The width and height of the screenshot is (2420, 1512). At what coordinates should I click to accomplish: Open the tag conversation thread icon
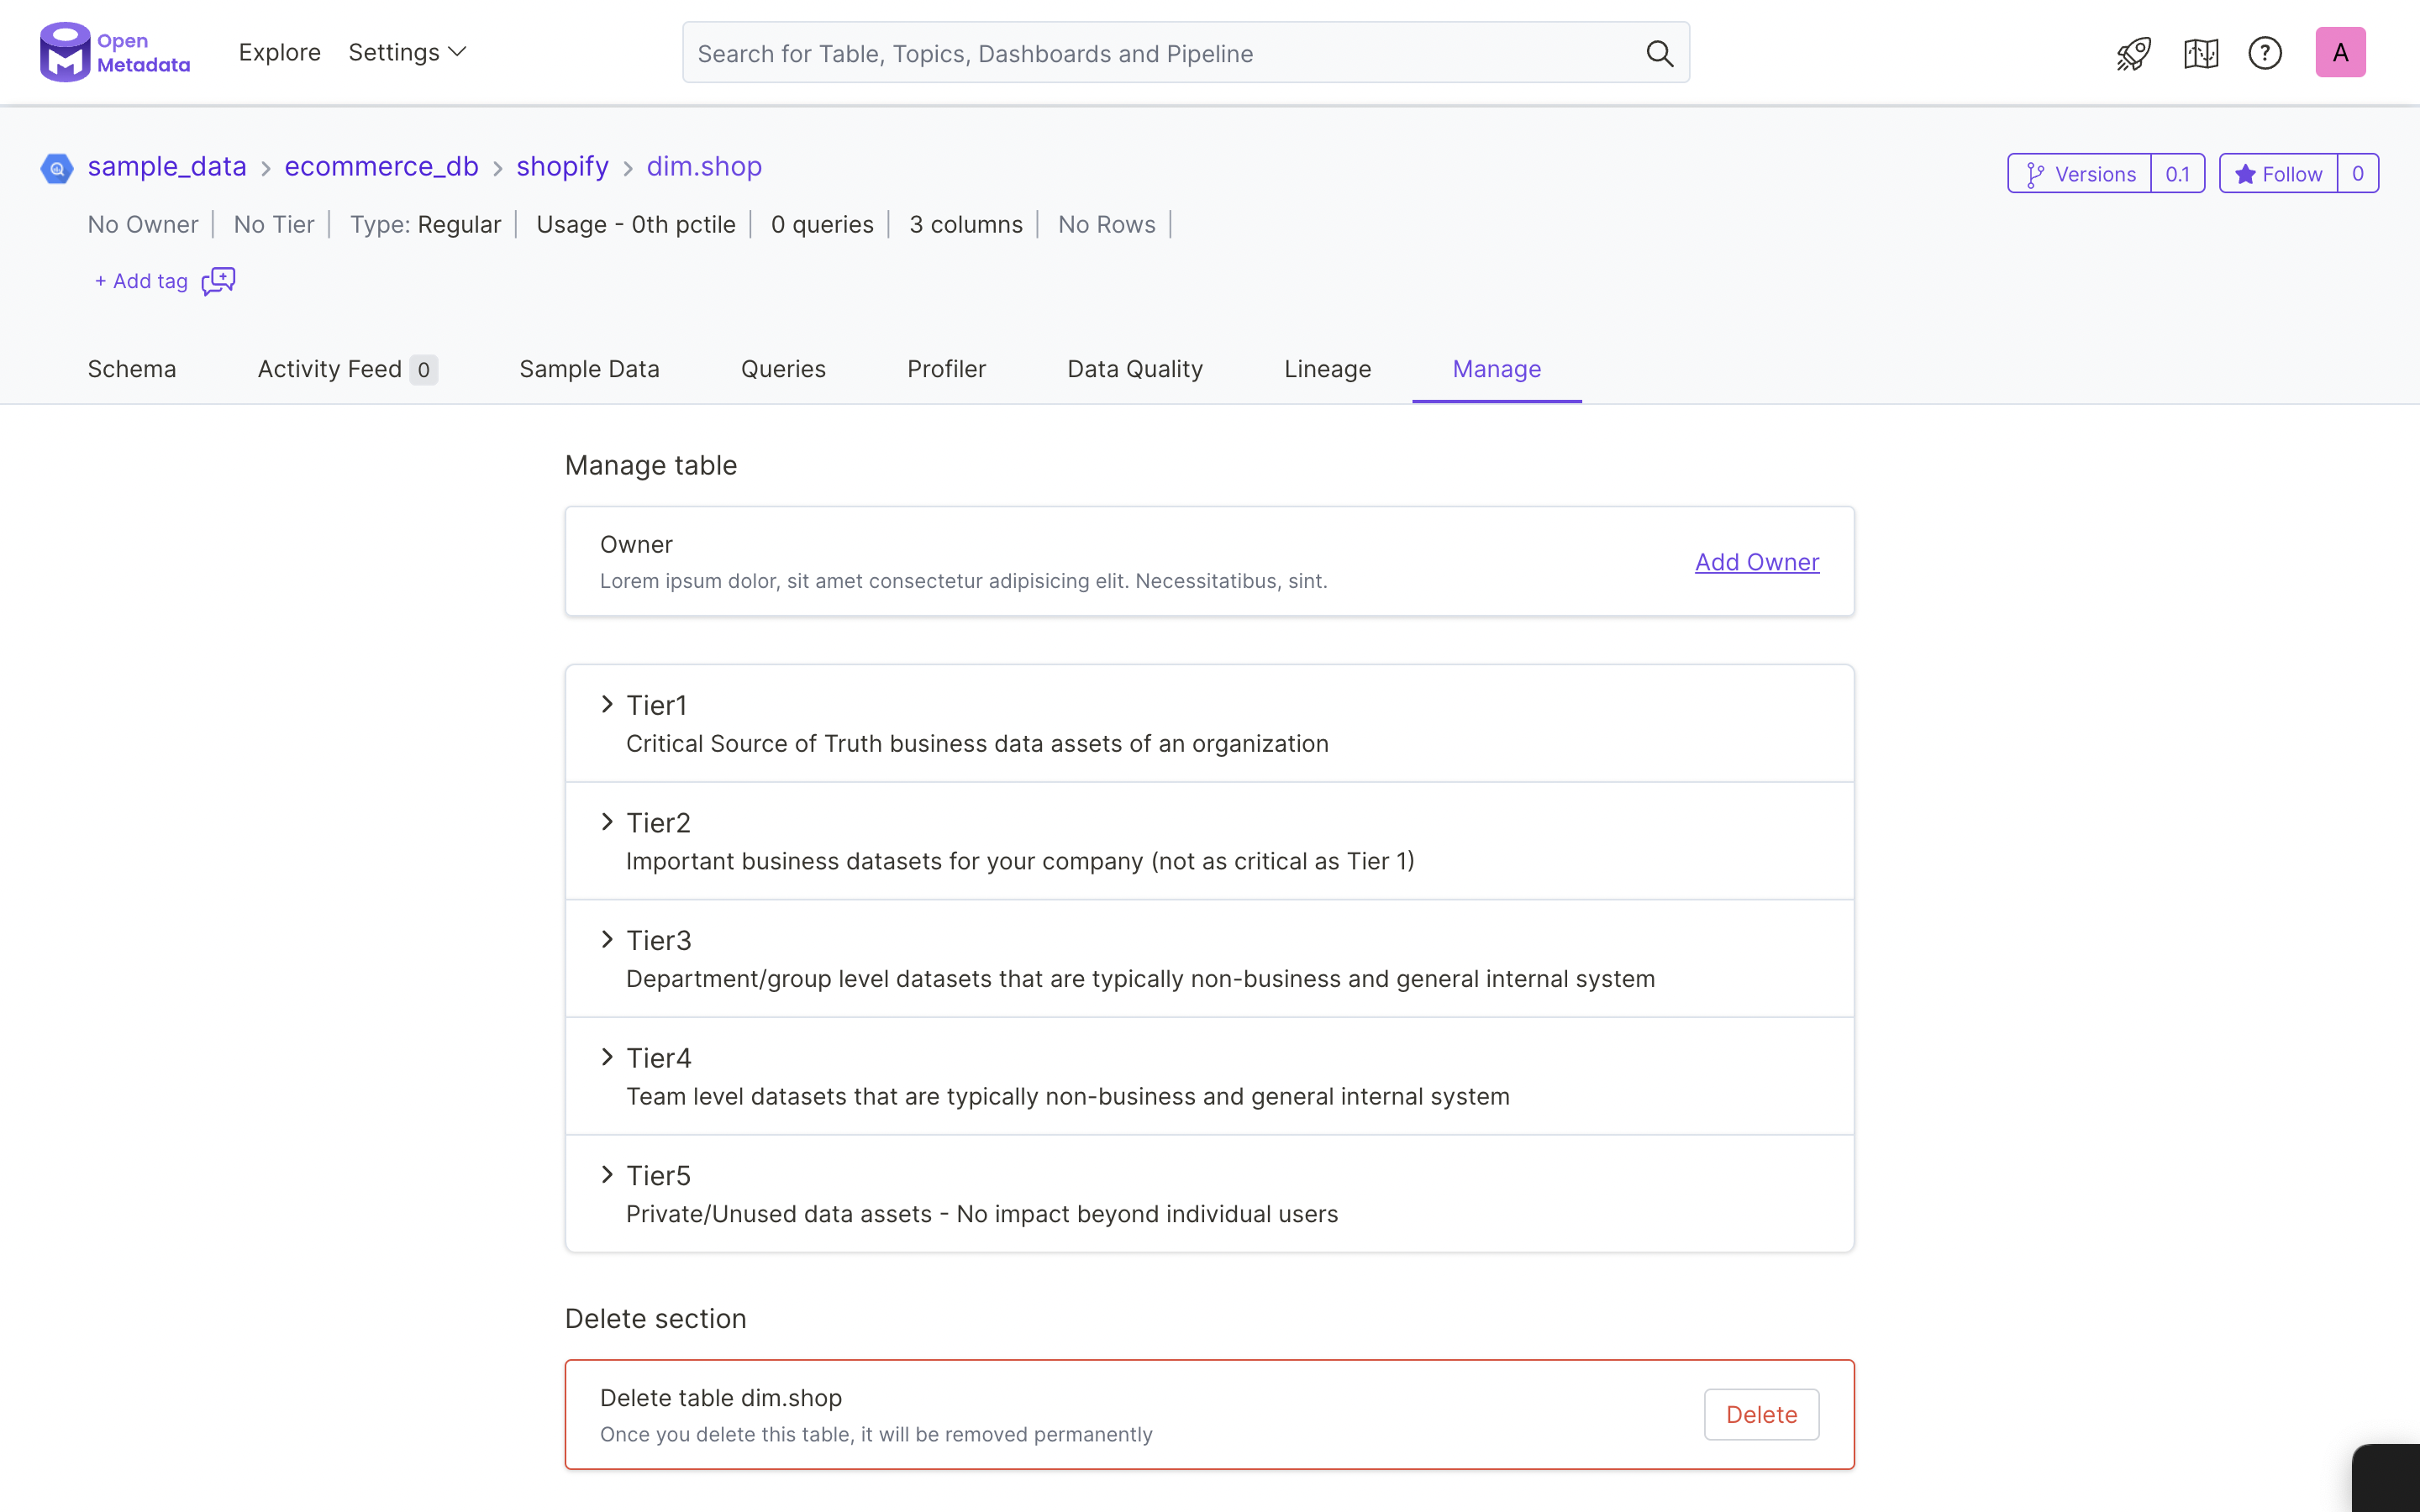click(218, 281)
